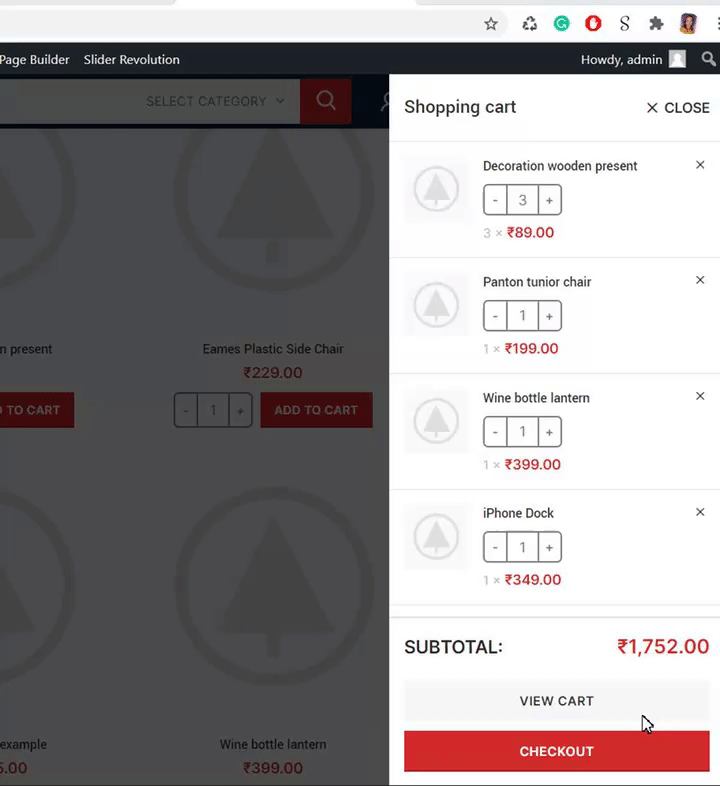Click Eames Plastic Side Chair quantity field
720x786 pixels.
click(x=213, y=410)
